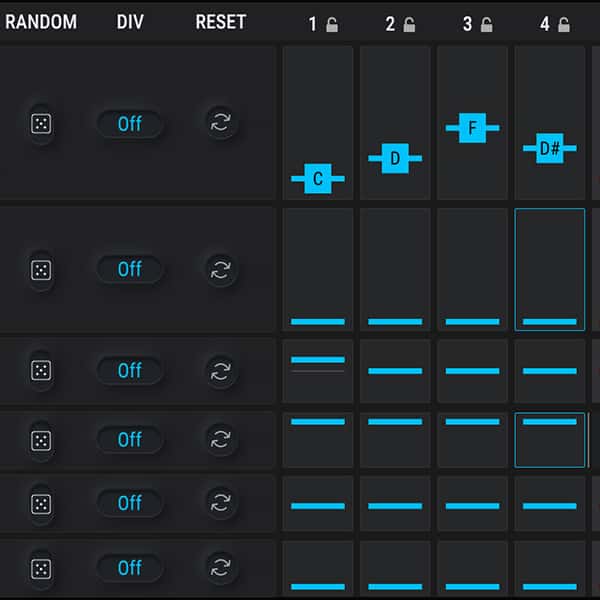This screenshot has width=600, height=600.
Task: Click the dice randomize icon in the first row
Action: pos(41,124)
